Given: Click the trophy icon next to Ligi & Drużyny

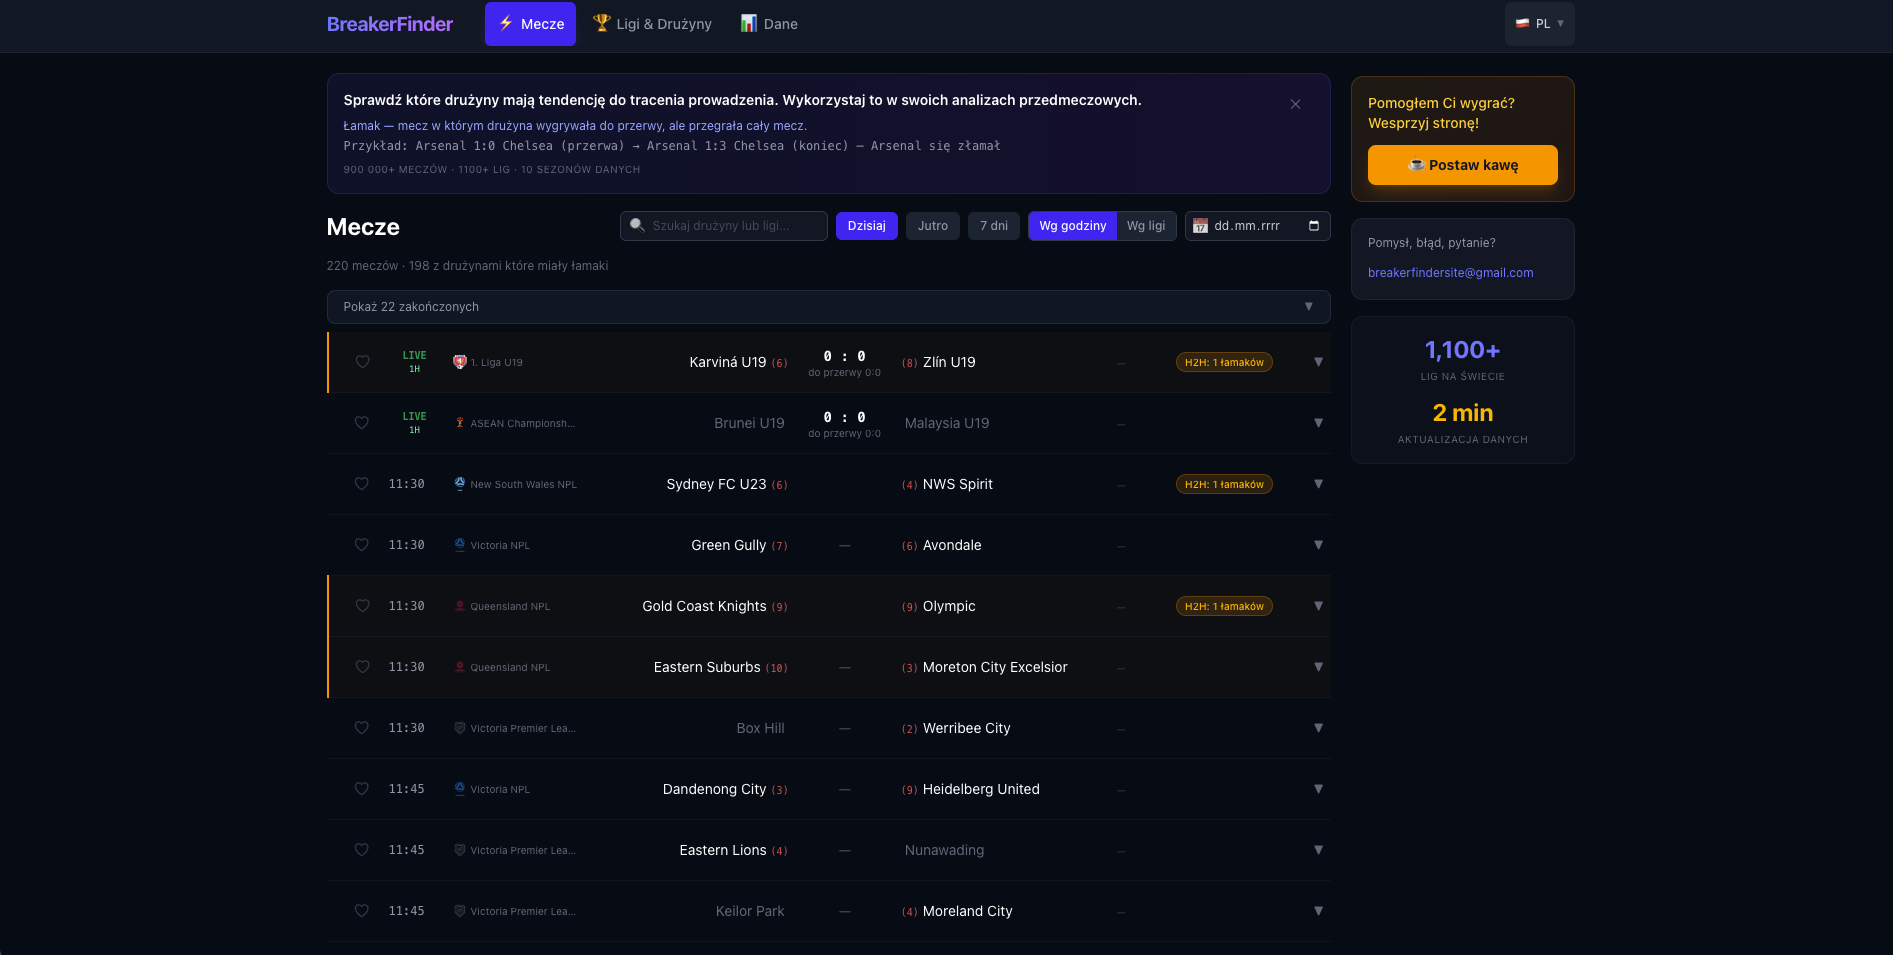Looking at the screenshot, I should (x=601, y=23).
